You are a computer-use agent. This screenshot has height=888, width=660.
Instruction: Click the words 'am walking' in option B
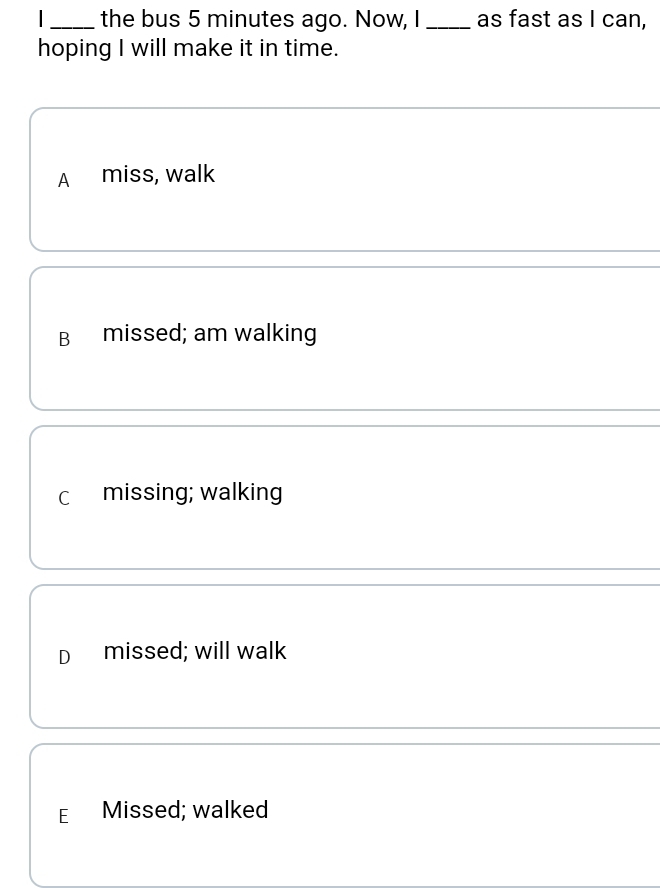(x=255, y=334)
